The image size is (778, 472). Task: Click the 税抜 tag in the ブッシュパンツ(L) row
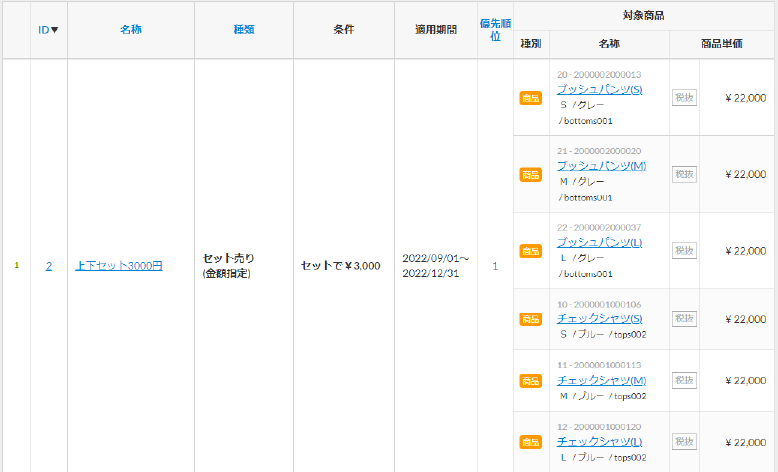(684, 251)
